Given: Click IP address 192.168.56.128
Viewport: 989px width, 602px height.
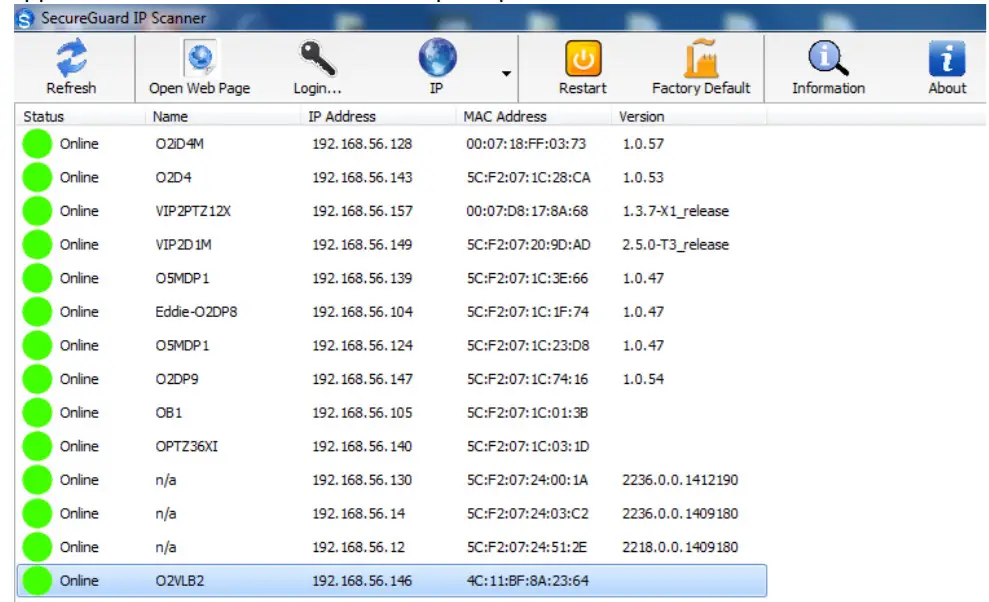Looking at the screenshot, I should (362, 144).
